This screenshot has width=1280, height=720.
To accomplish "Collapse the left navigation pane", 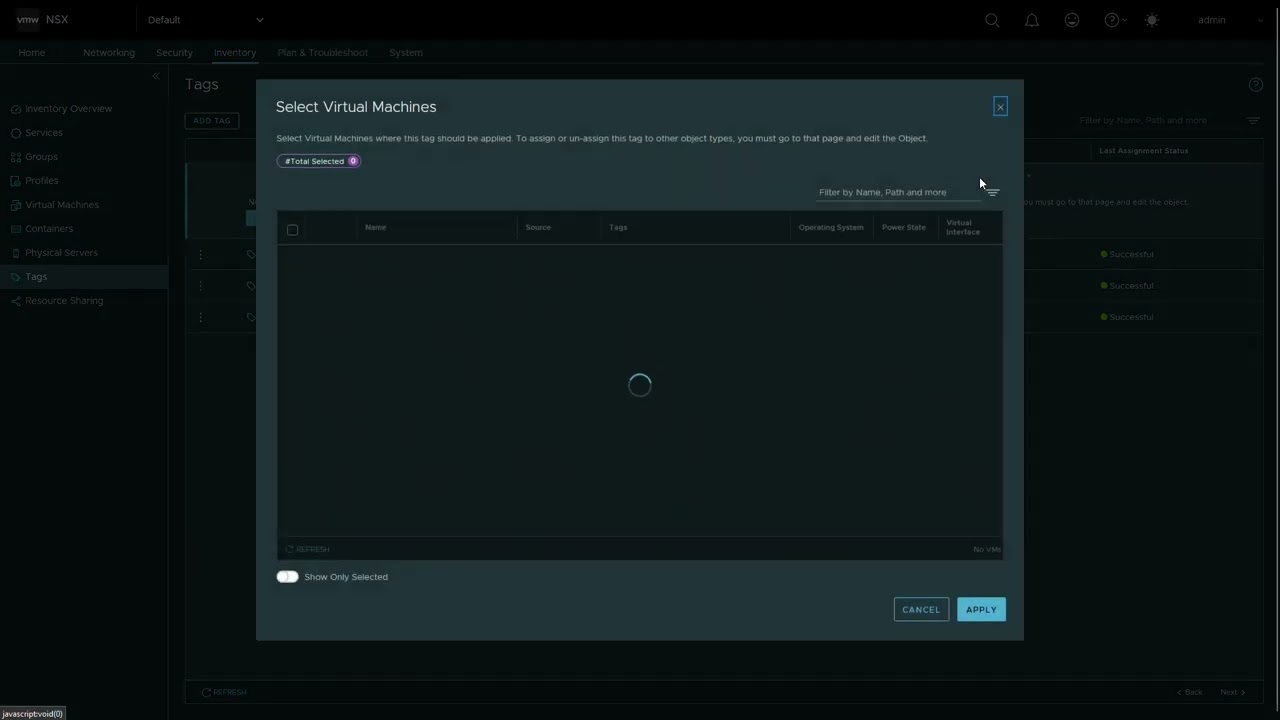I will tap(156, 76).
